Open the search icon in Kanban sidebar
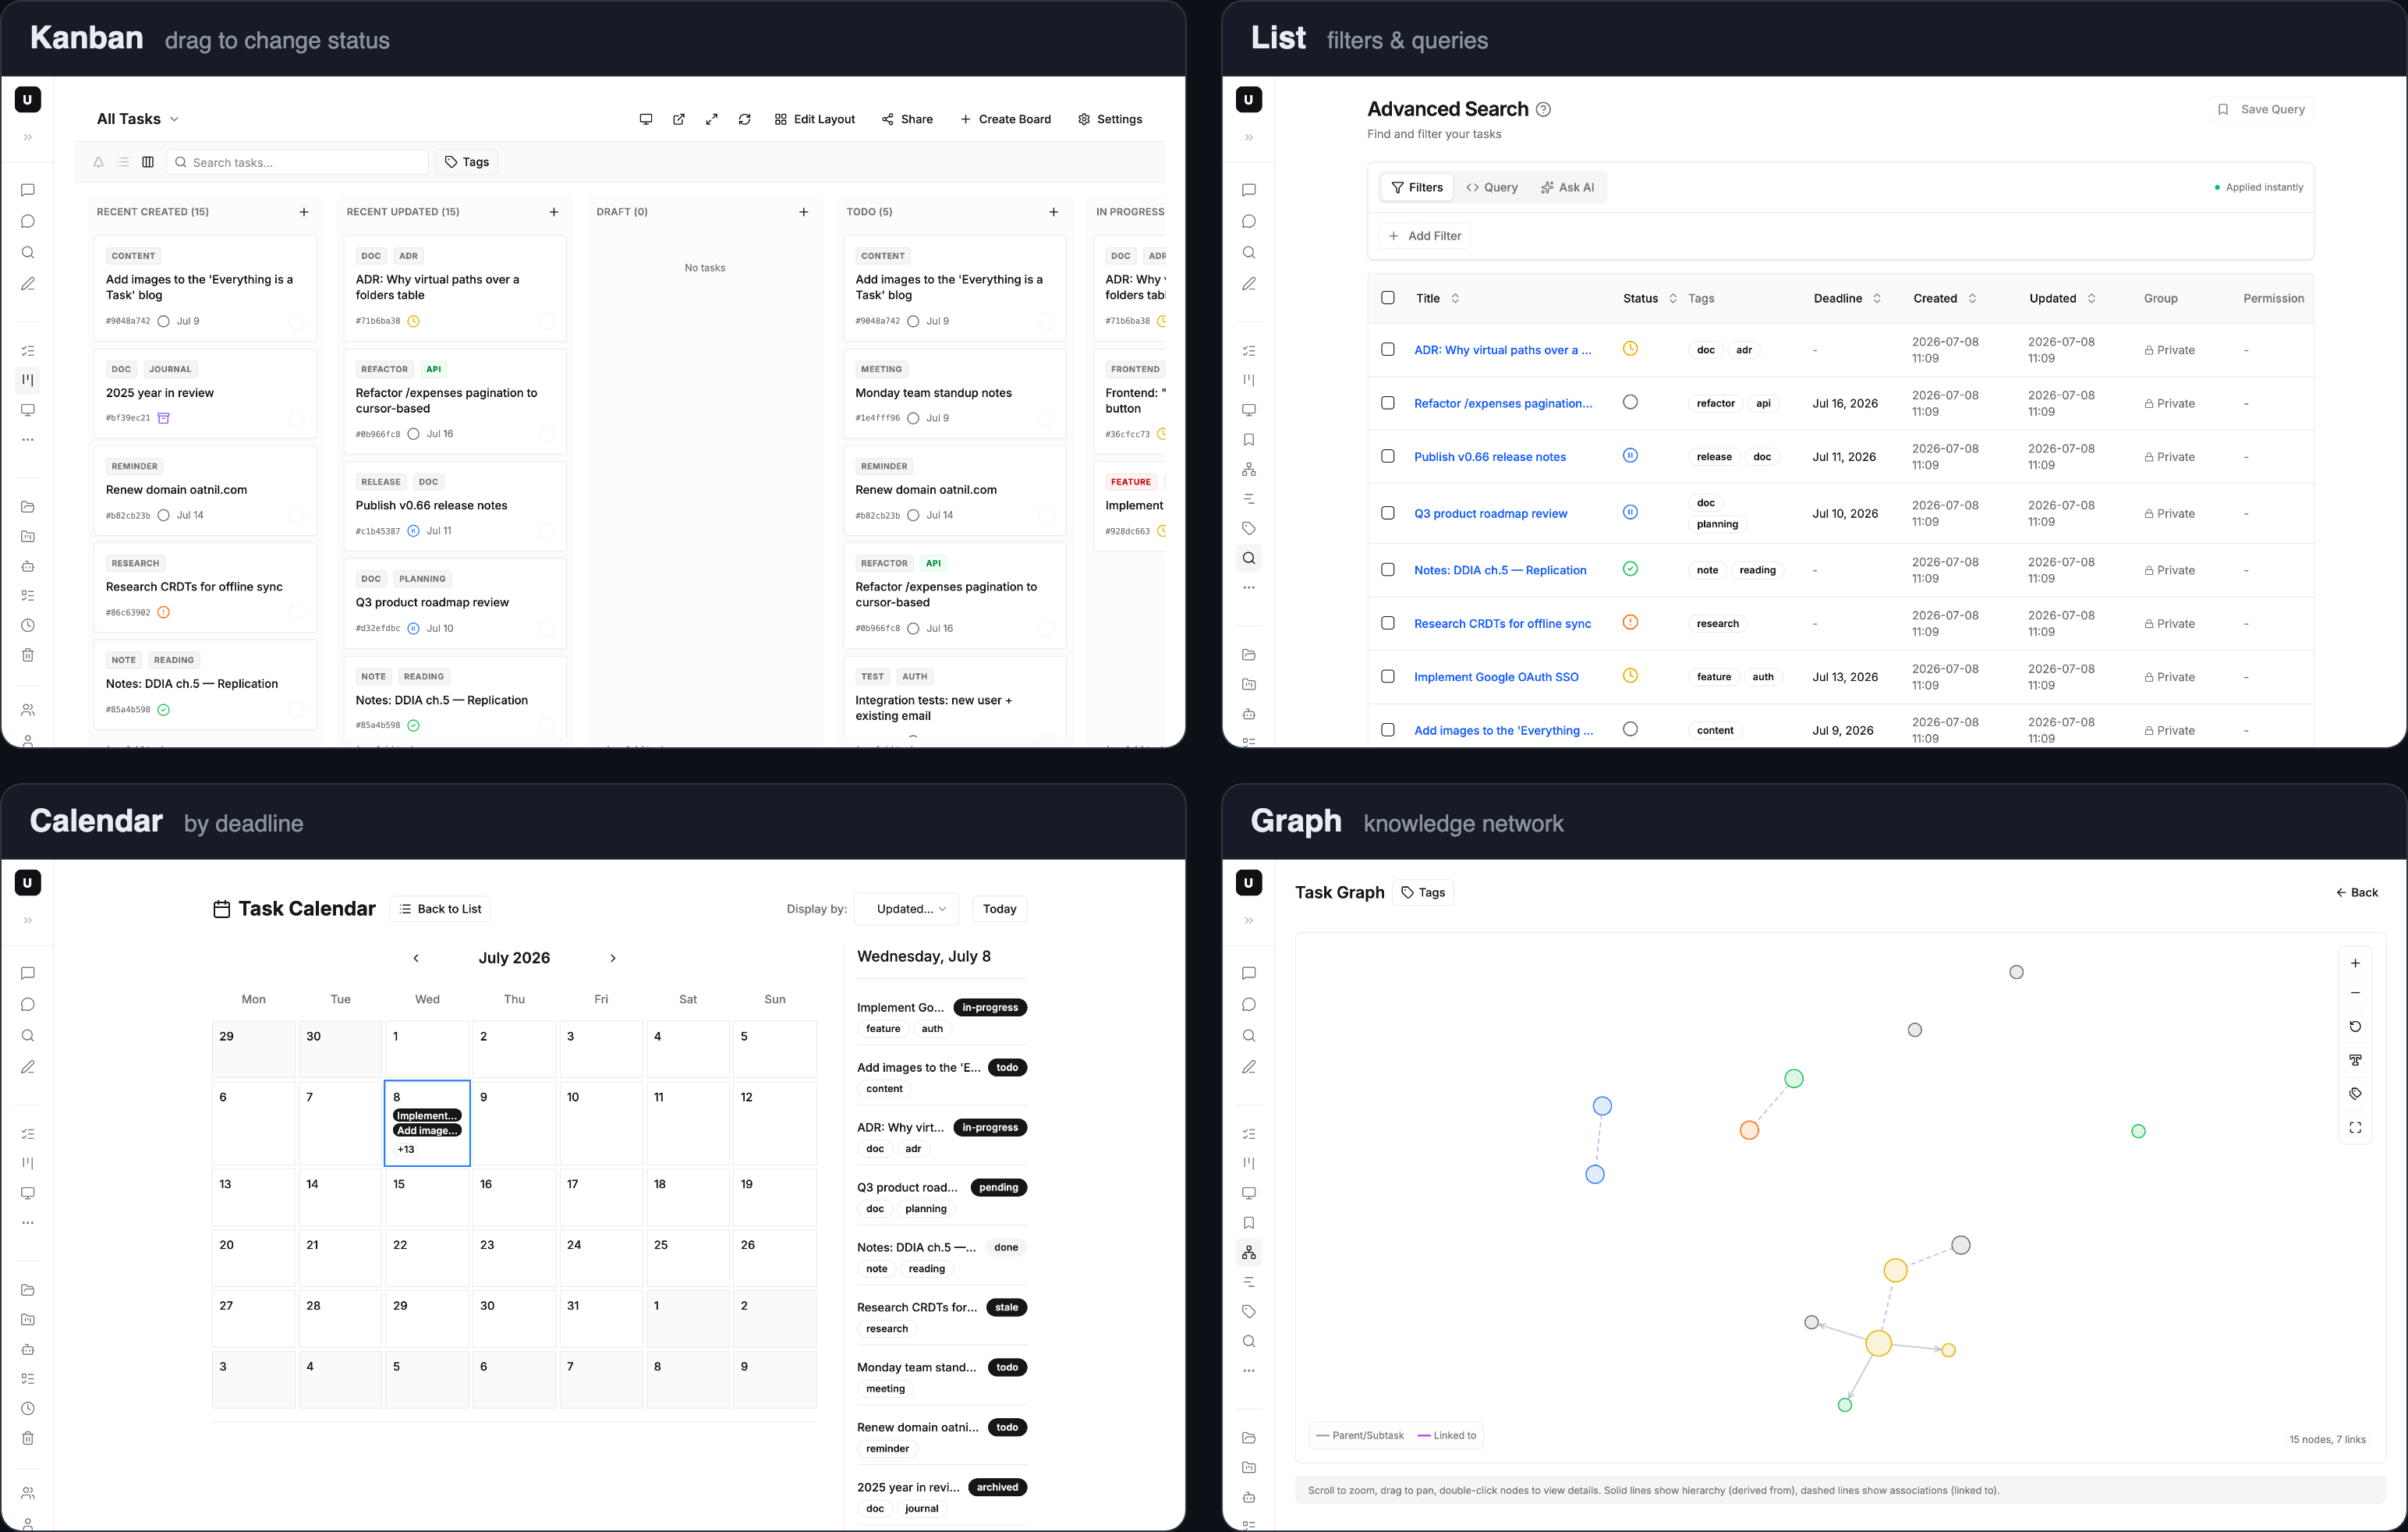The height and width of the screenshot is (1532, 2408). (x=28, y=253)
